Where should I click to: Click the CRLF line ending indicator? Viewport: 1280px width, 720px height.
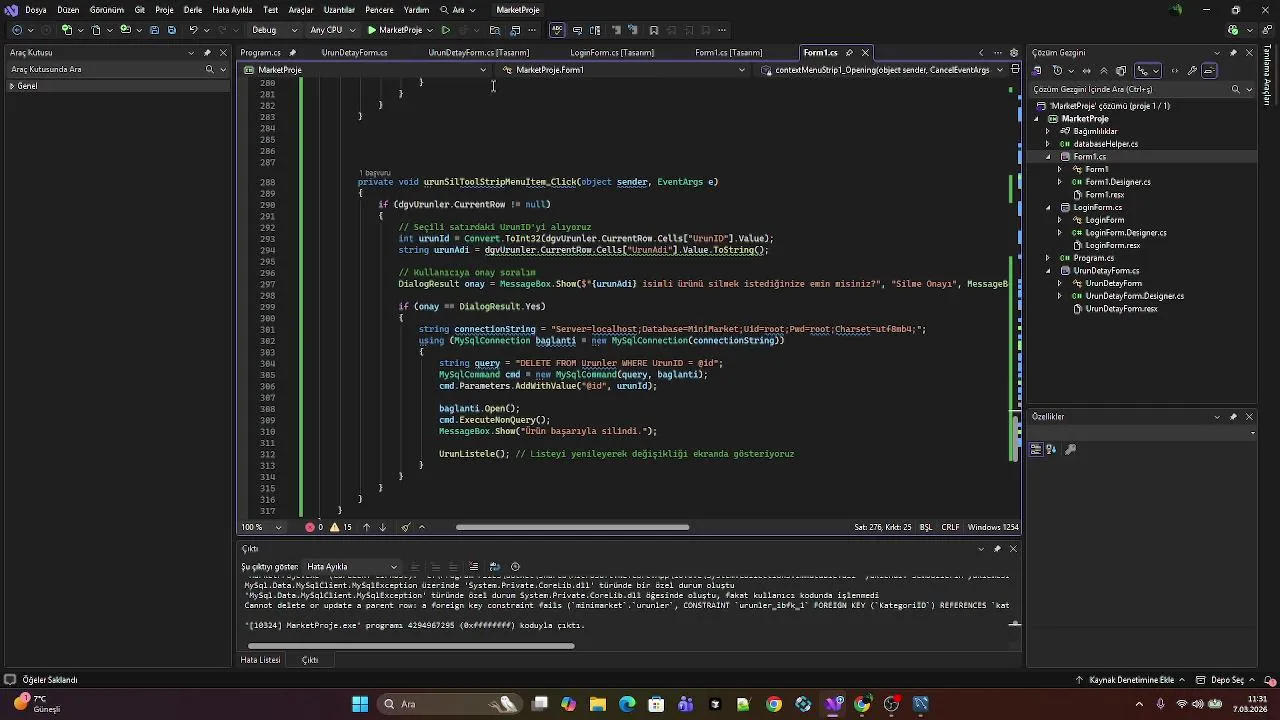pyautogui.click(x=950, y=527)
